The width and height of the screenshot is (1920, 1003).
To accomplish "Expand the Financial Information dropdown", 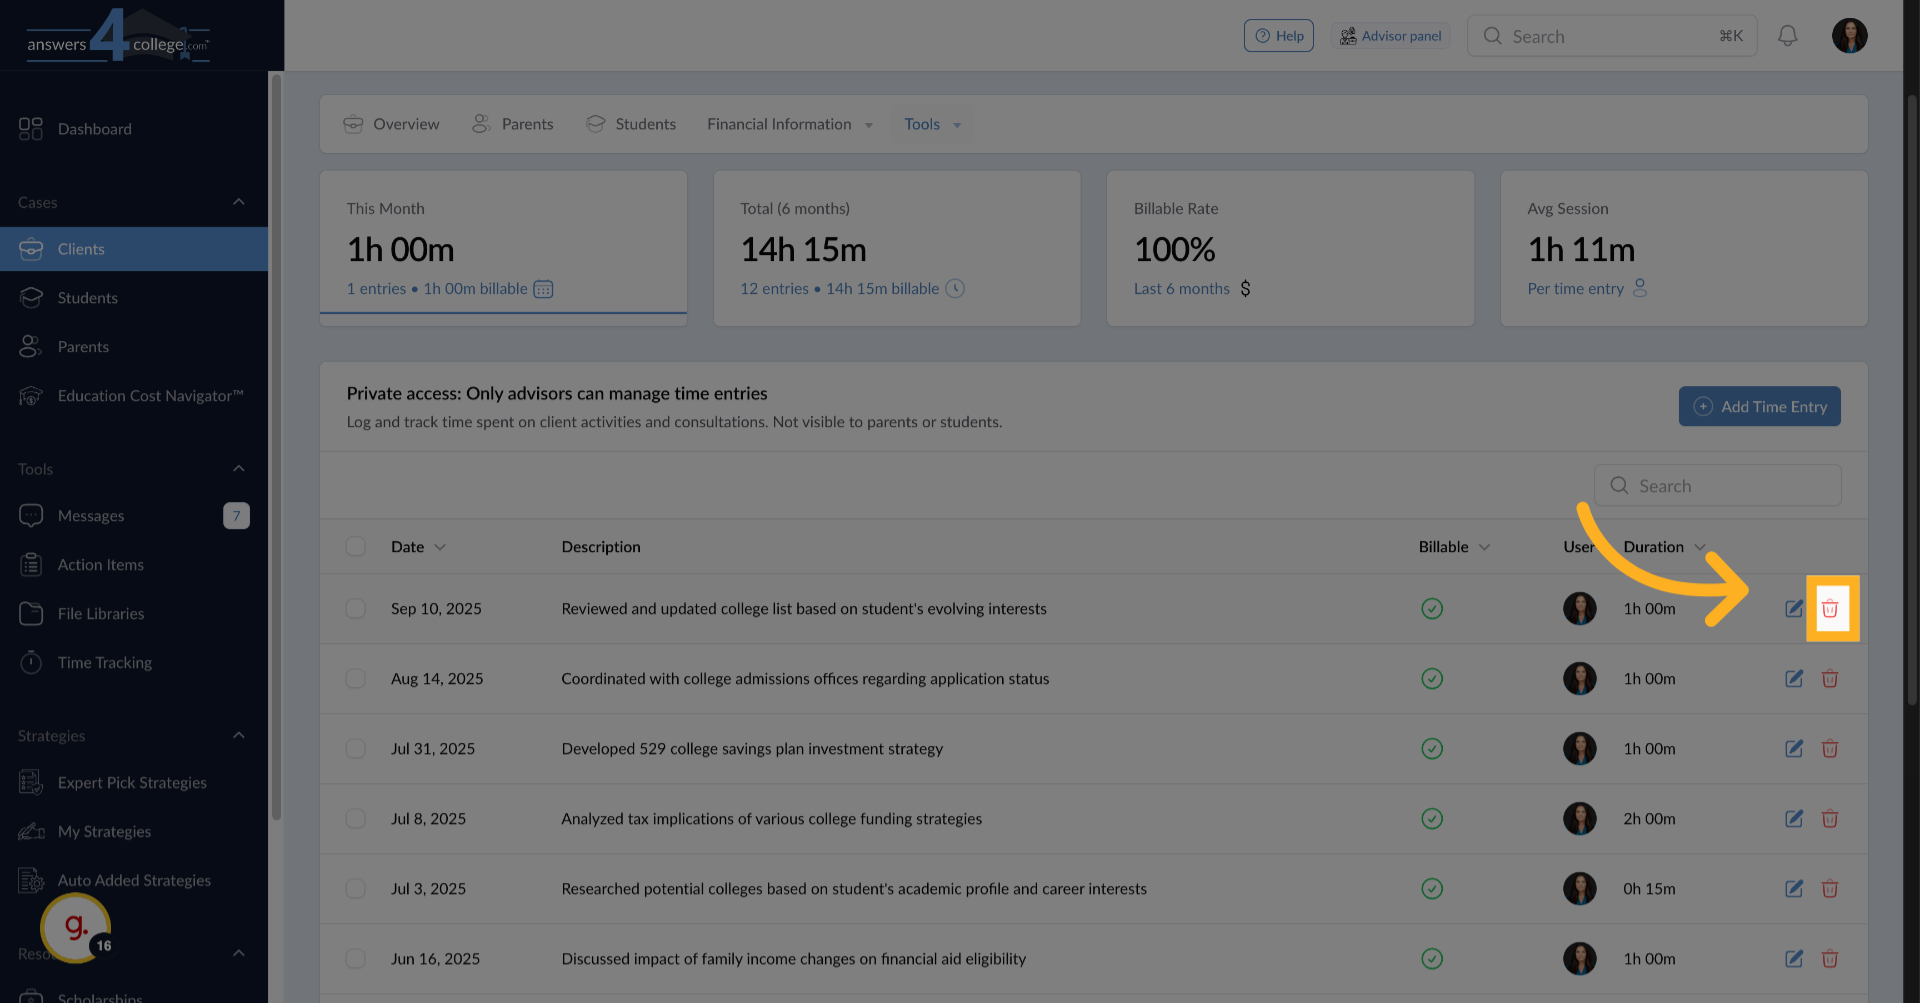I will pos(789,124).
